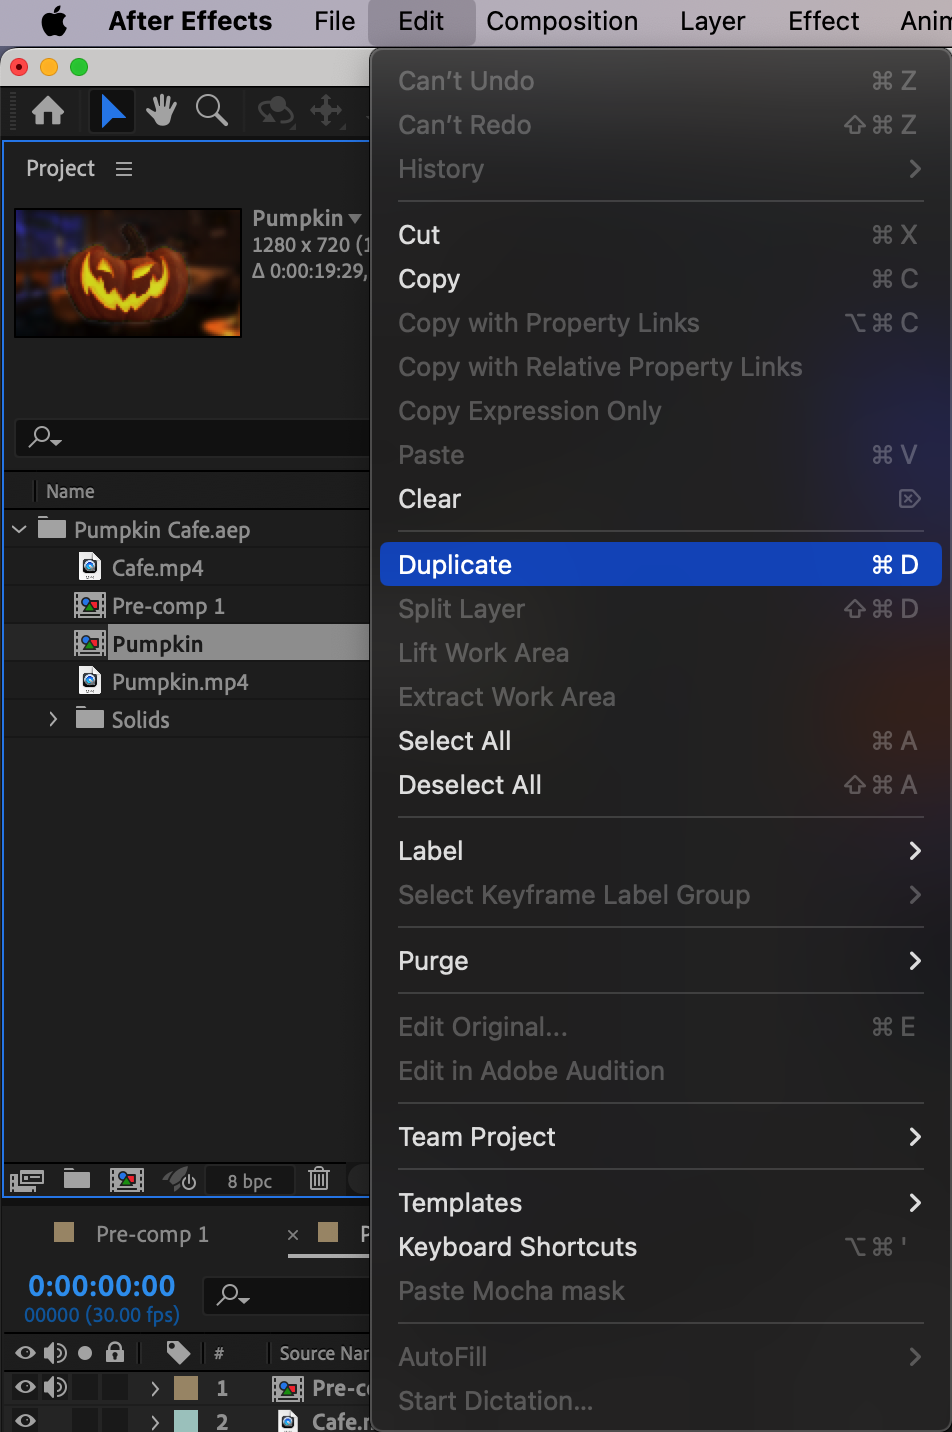
Task: Click the Project panel search field
Action: click(x=200, y=437)
